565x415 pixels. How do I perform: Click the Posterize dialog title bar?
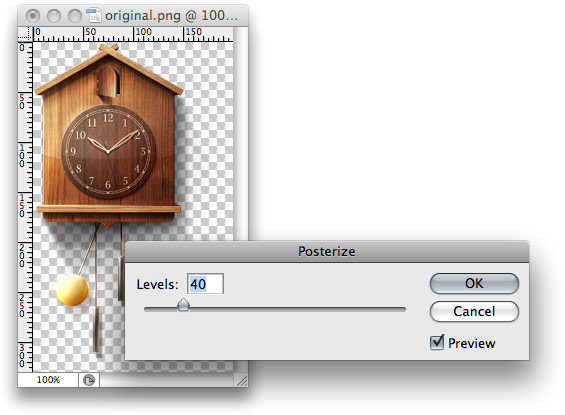click(x=327, y=251)
